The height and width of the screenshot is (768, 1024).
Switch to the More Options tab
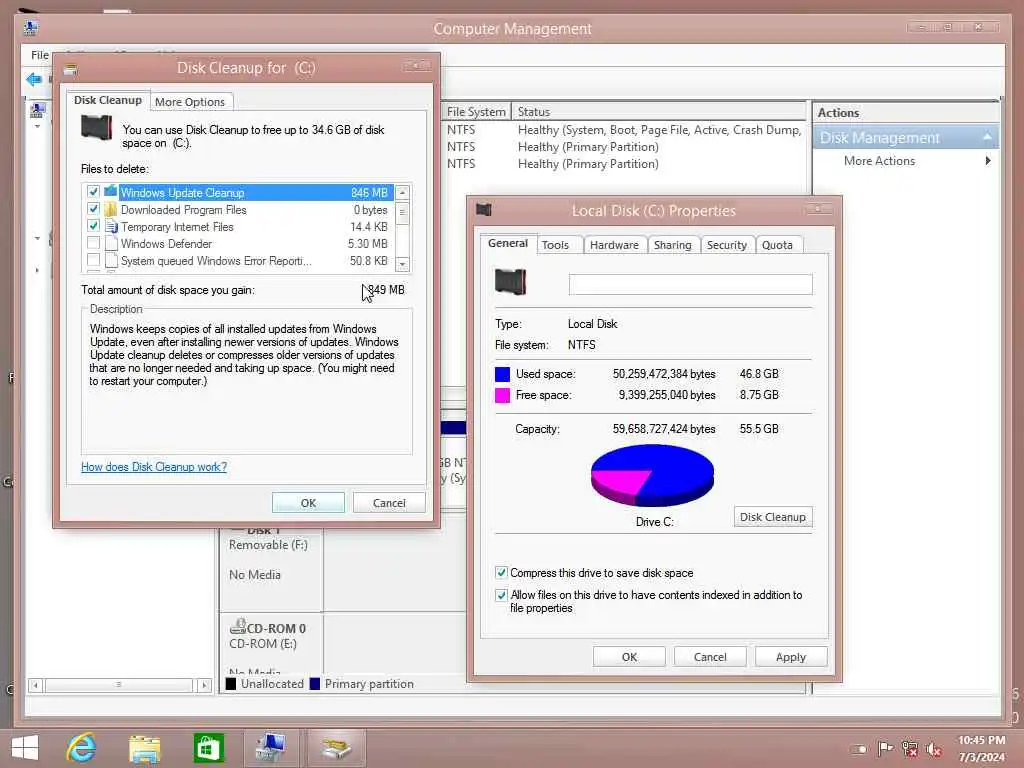190,102
